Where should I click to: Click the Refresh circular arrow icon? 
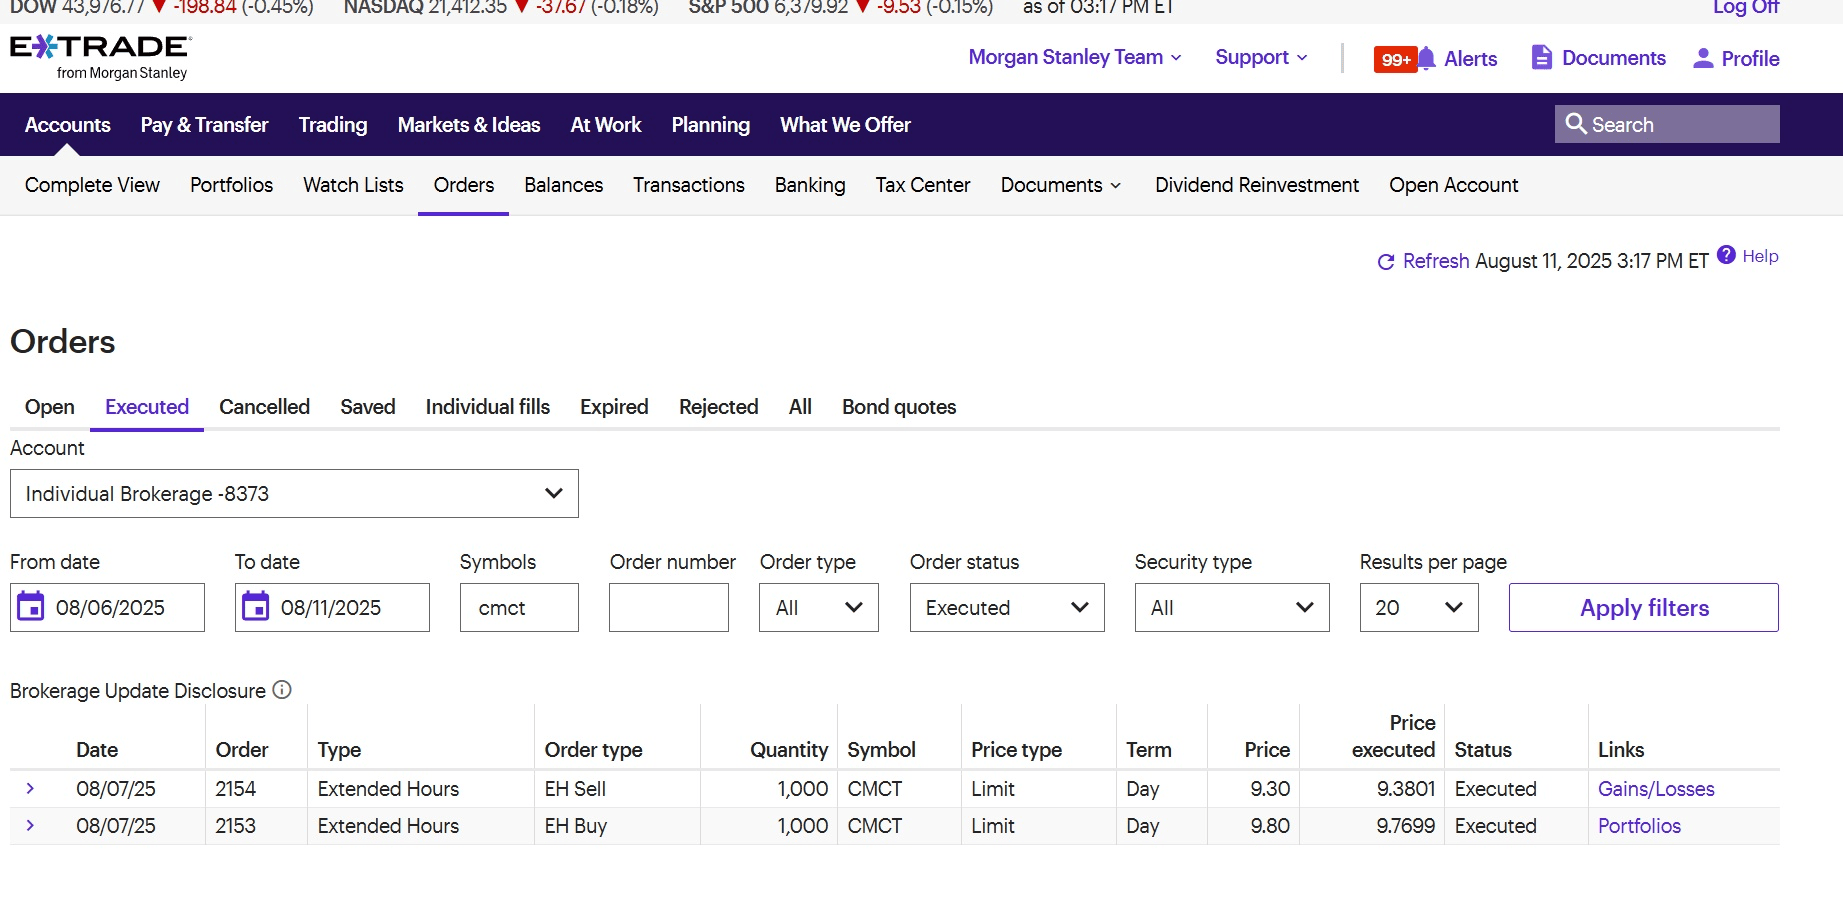pyautogui.click(x=1385, y=262)
